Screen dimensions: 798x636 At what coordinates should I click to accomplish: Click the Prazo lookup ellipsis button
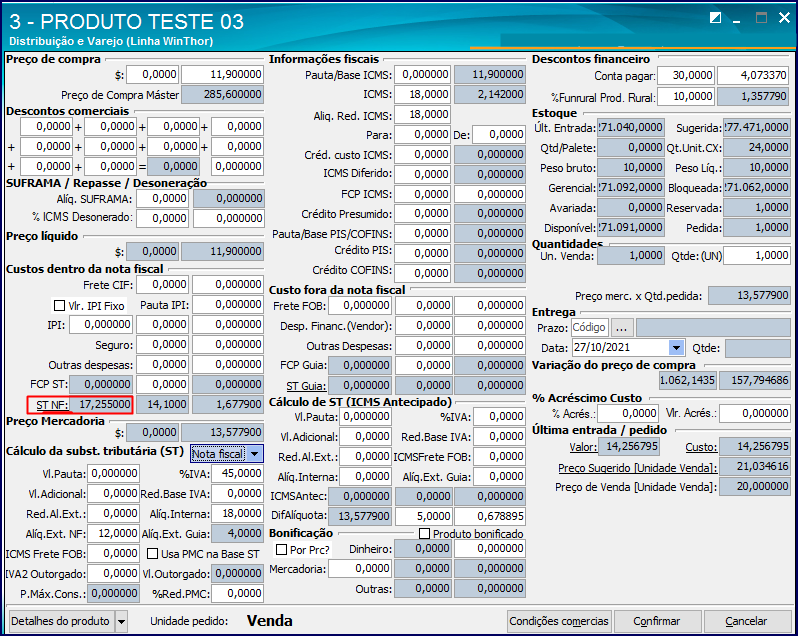point(621,328)
